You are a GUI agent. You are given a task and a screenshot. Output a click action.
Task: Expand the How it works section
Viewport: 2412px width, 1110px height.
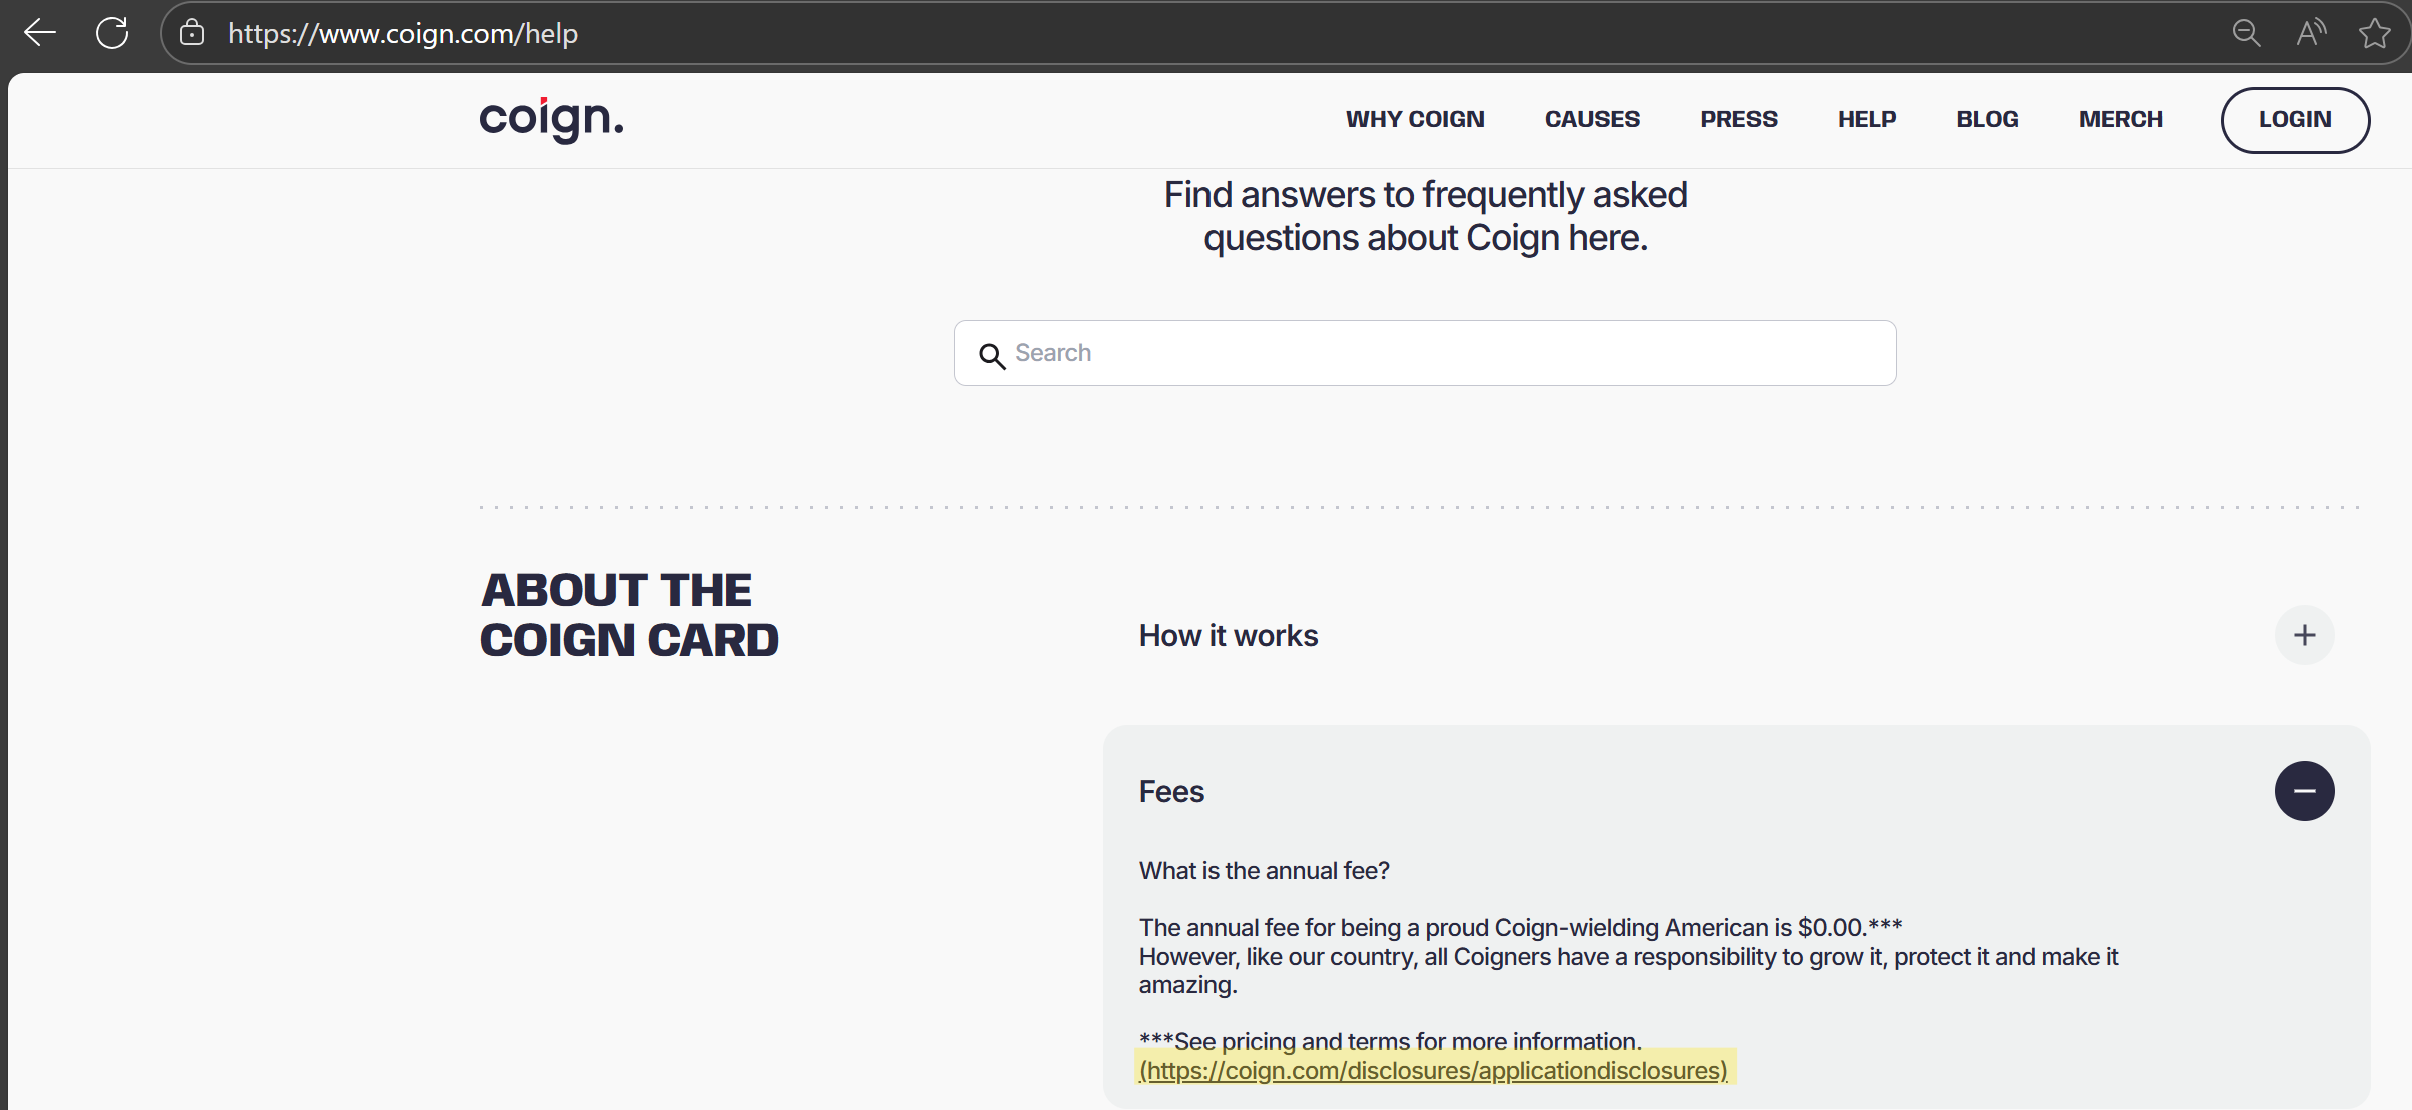2304,635
